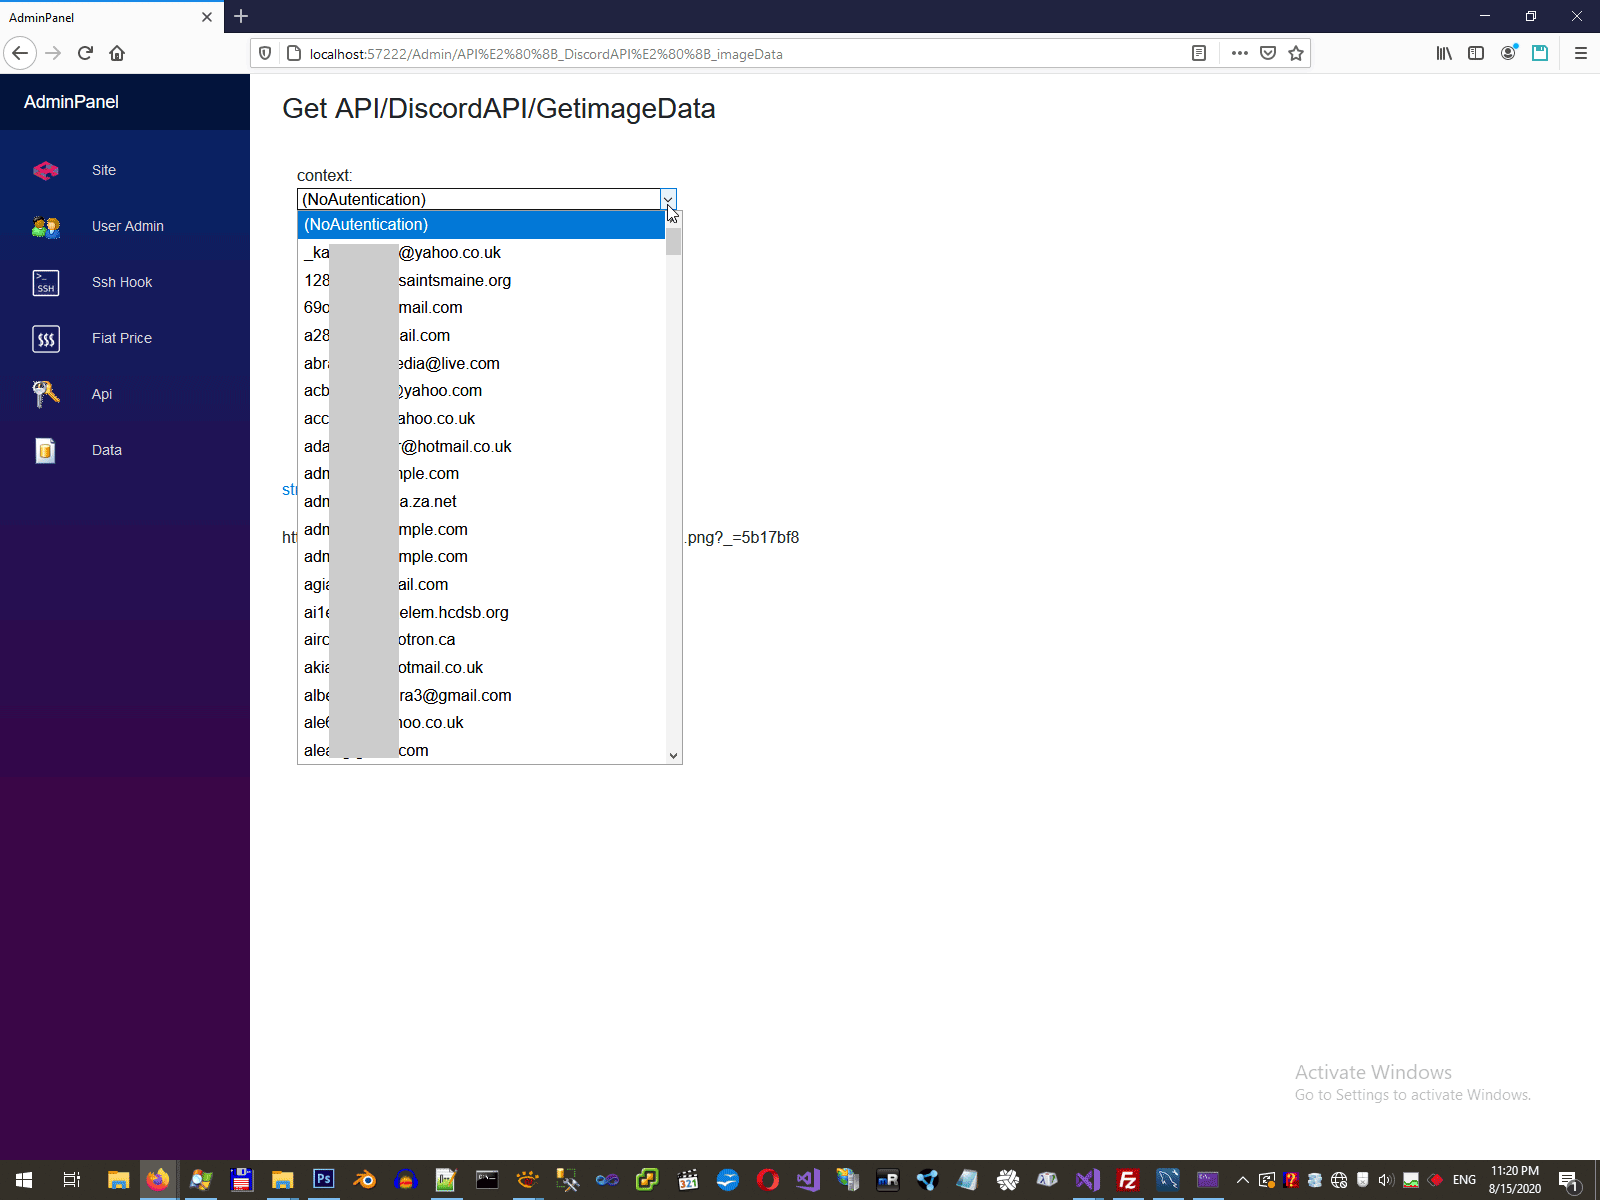Screen dimensions: 1600x1200
Task: Pick the option ending in a.za.net
Action: (x=481, y=502)
